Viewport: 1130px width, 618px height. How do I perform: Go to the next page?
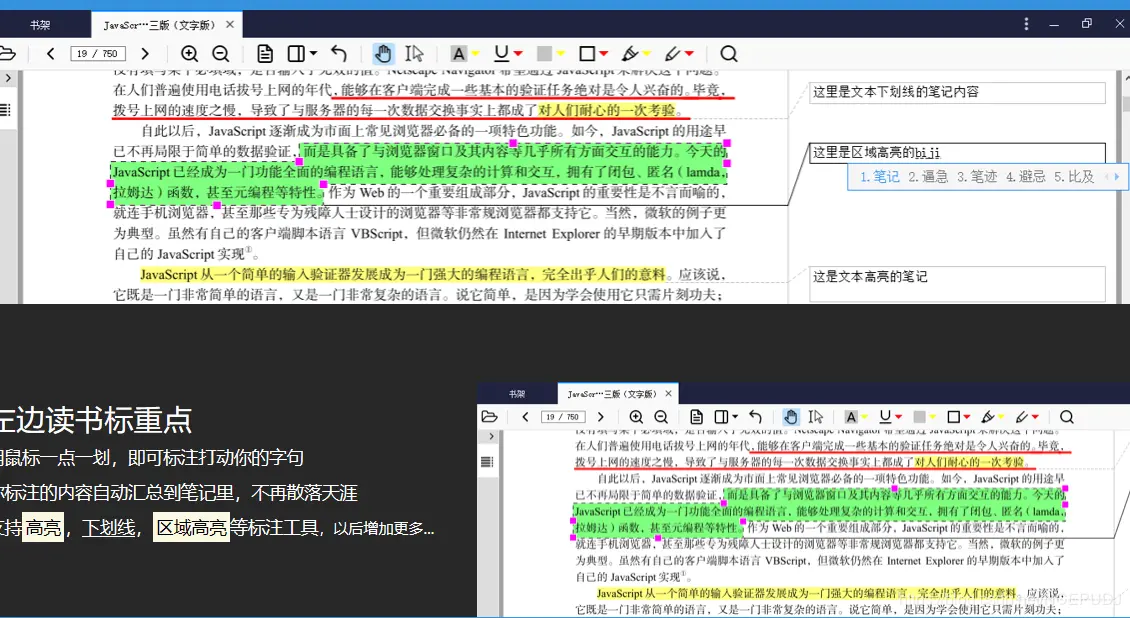click(146, 54)
